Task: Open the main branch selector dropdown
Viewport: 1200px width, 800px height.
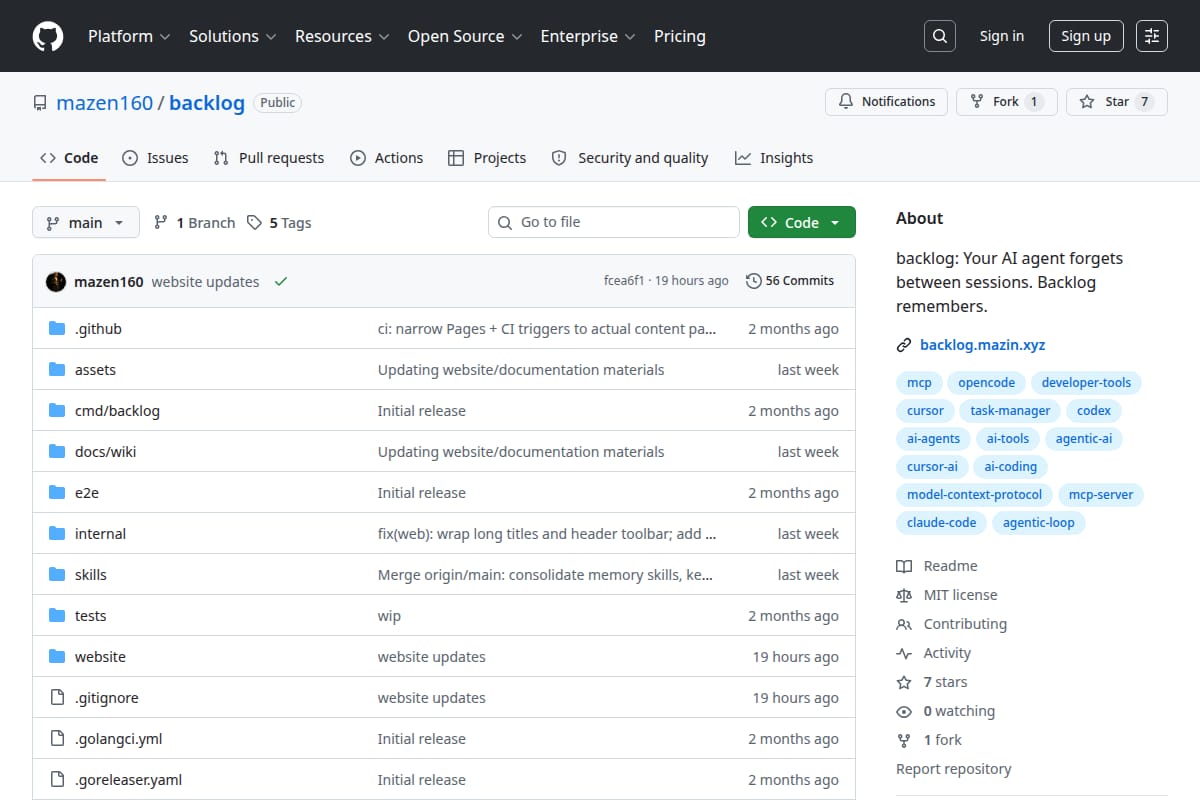Action: 85,222
